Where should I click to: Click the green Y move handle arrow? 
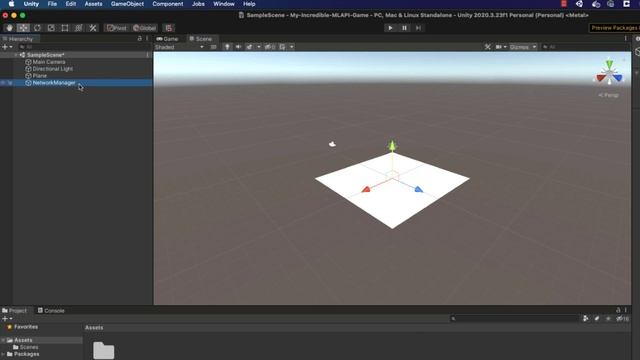(392, 146)
